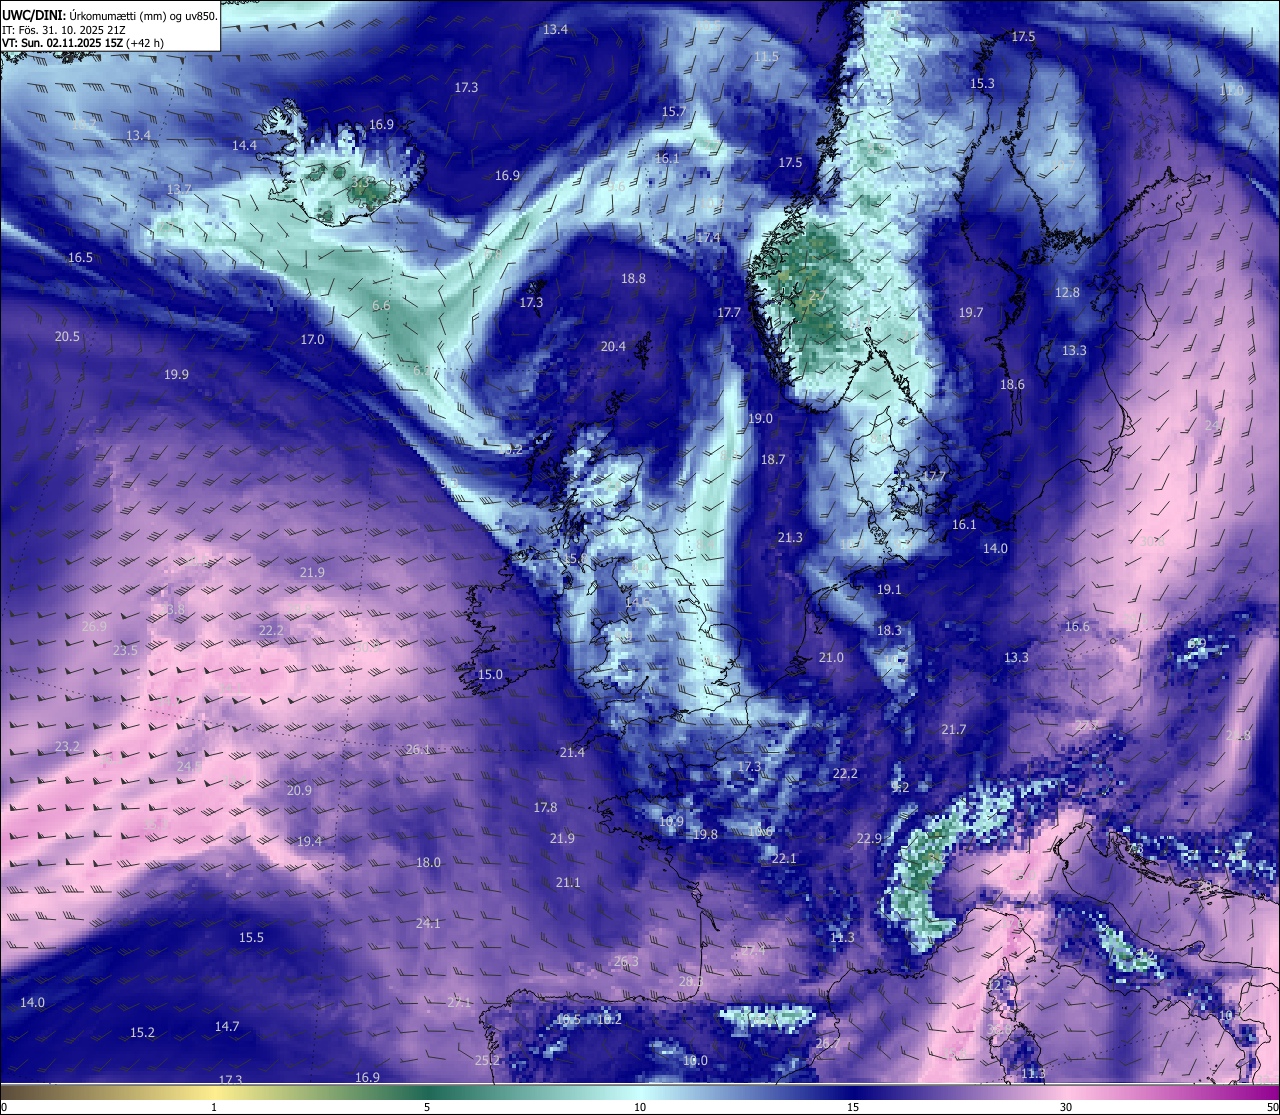Click the legend tick label 50

pos(1272,1107)
